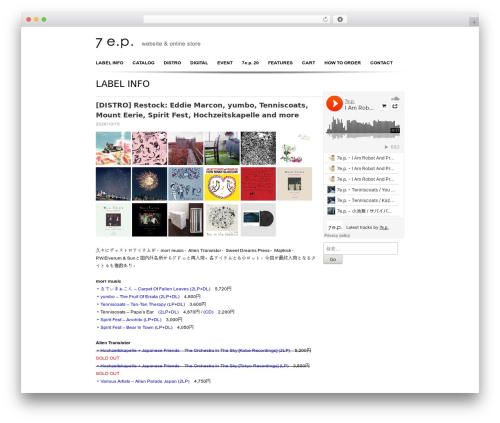Click the 7e.p. avatar in player footer

(334, 228)
